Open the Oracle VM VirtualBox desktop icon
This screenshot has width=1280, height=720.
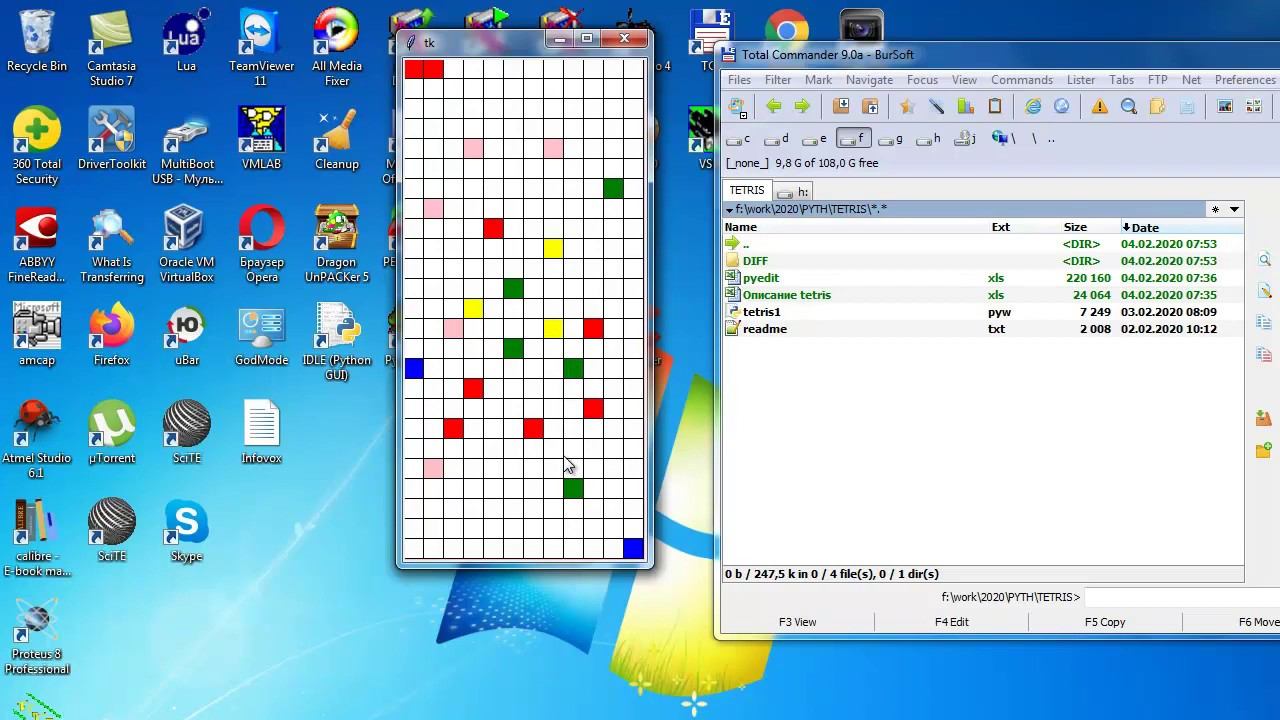coord(187,245)
